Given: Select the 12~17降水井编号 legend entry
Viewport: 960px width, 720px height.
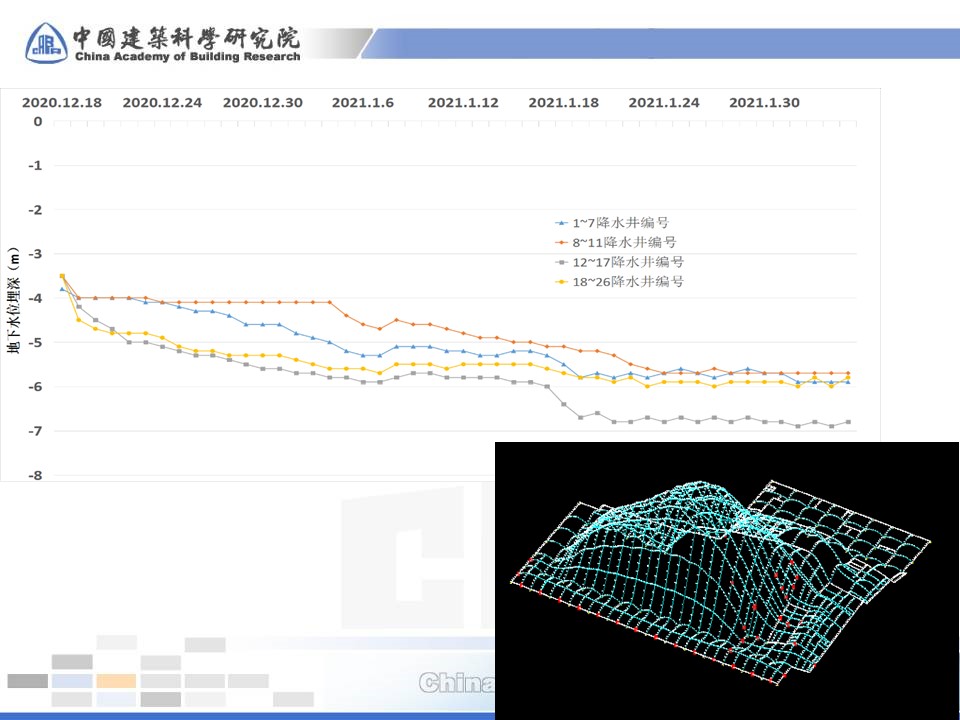Looking at the screenshot, I should click(620, 262).
